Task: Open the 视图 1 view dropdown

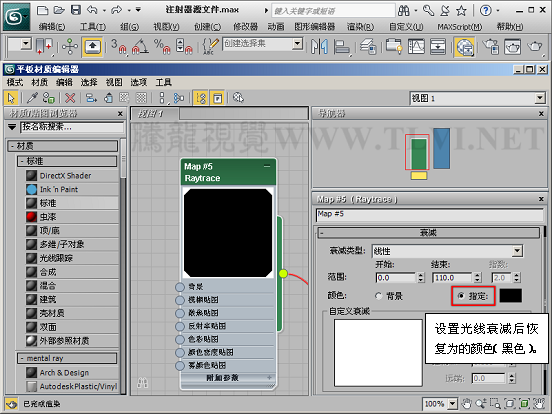Action: (x=540, y=98)
